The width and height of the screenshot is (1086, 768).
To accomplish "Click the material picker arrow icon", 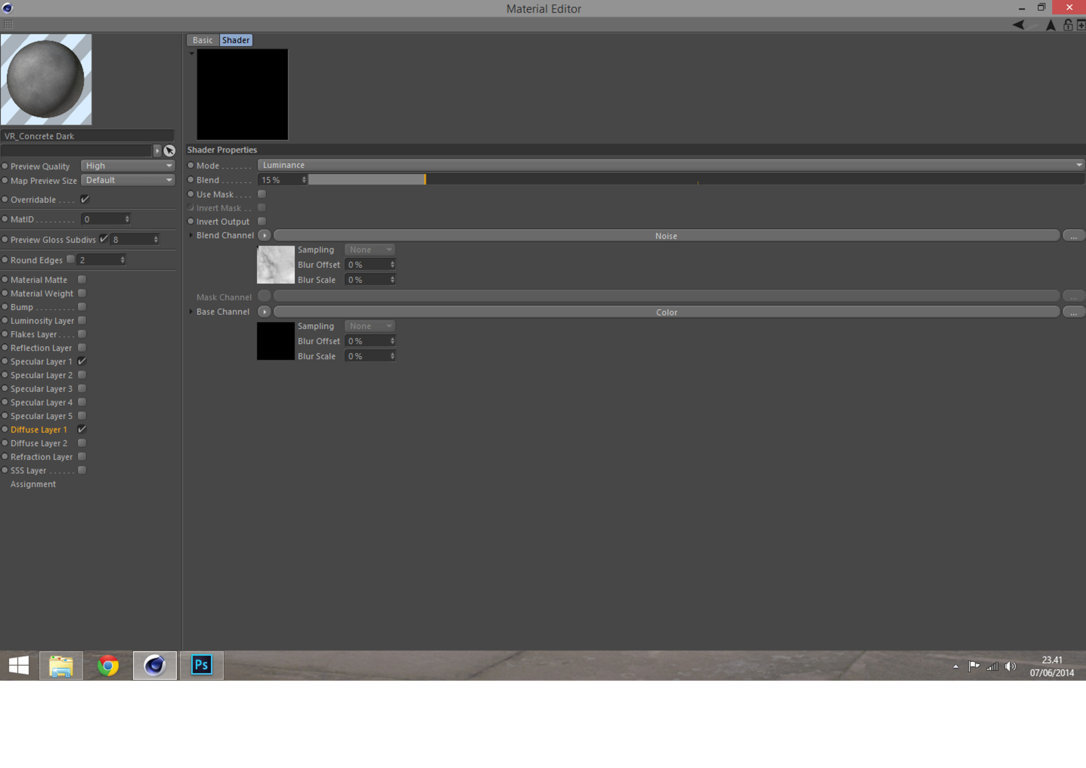I will (169, 150).
